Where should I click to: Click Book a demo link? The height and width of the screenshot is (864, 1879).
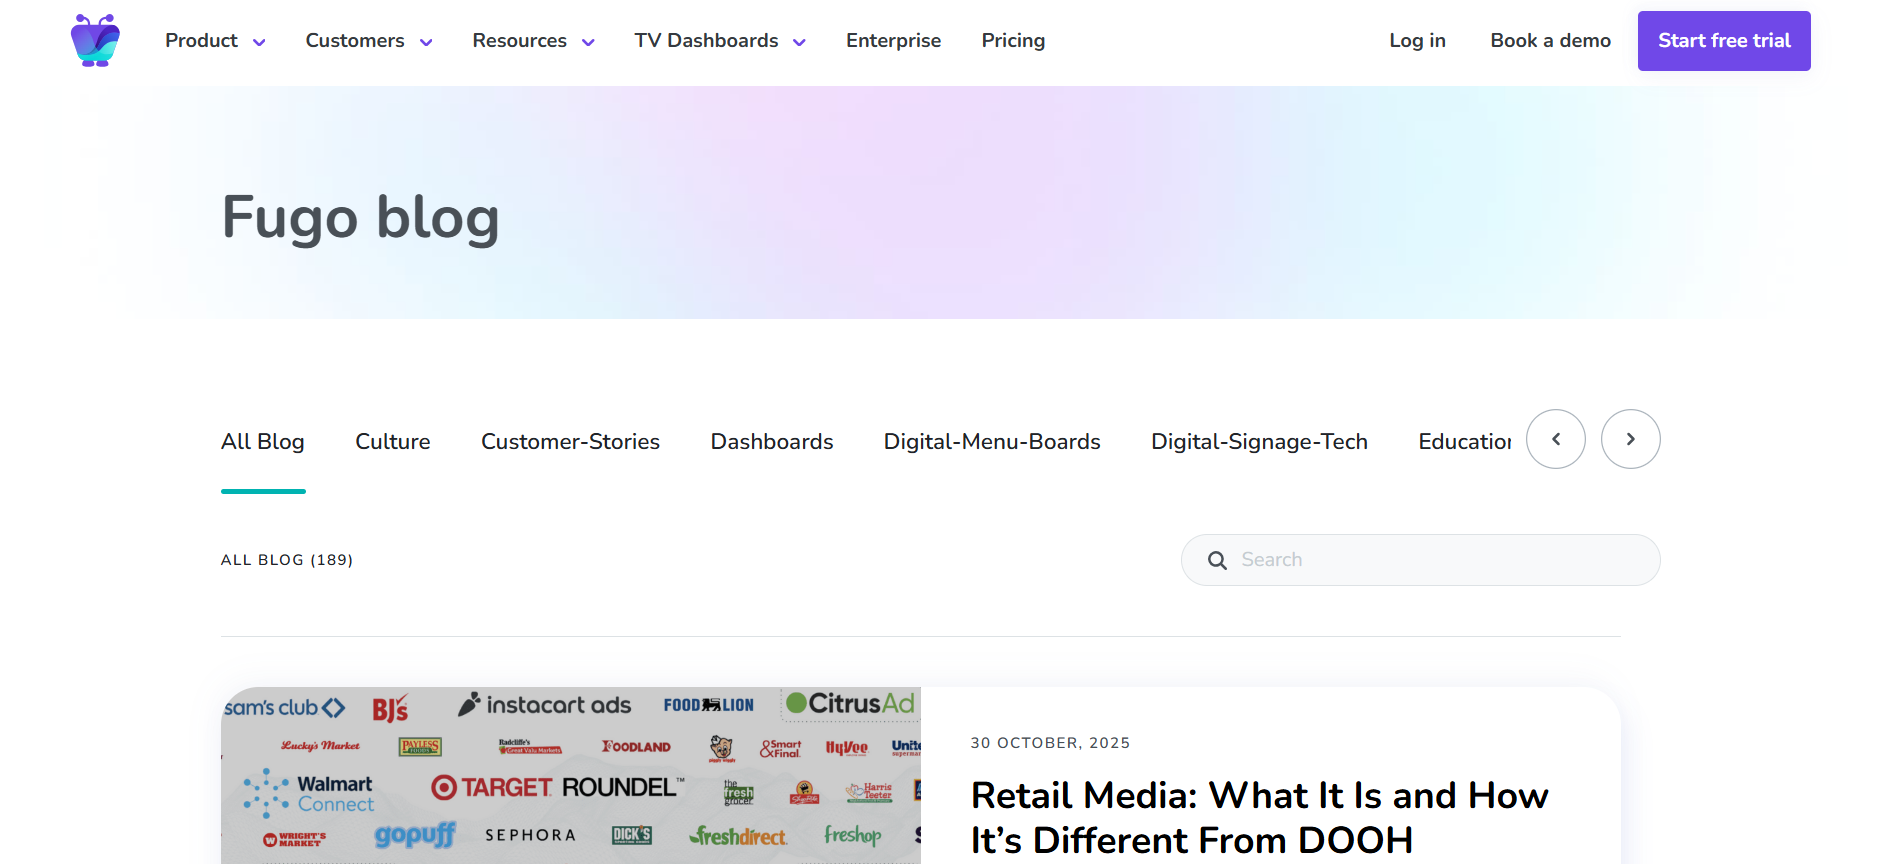click(x=1550, y=41)
